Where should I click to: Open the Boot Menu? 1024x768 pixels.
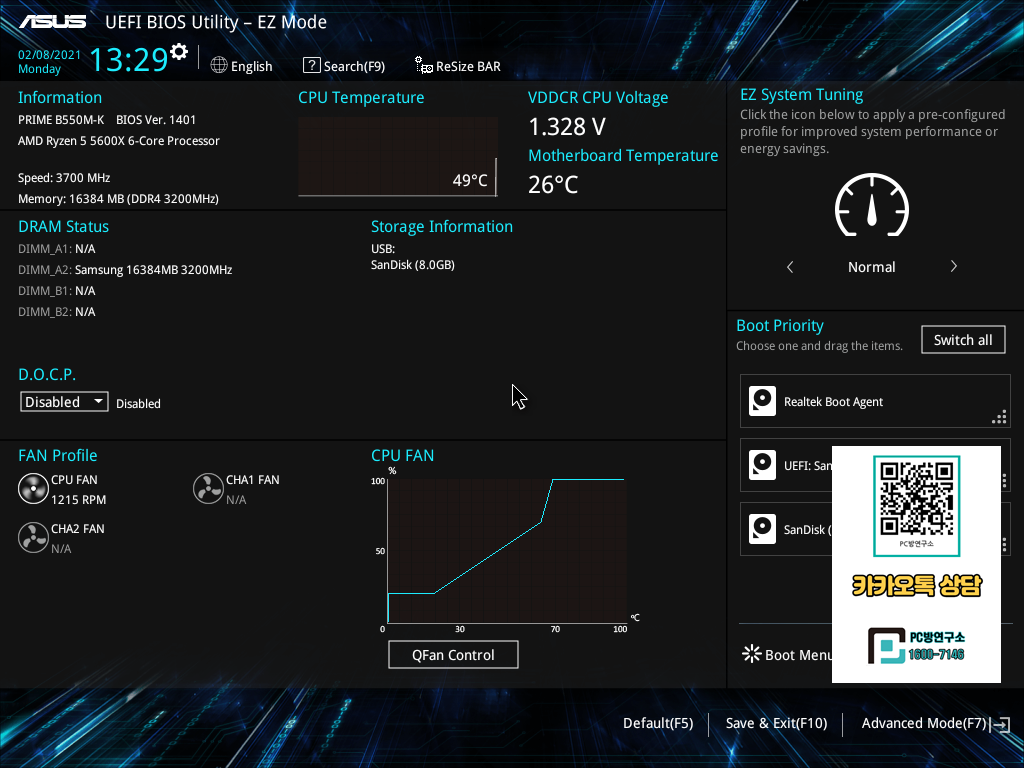pos(788,655)
